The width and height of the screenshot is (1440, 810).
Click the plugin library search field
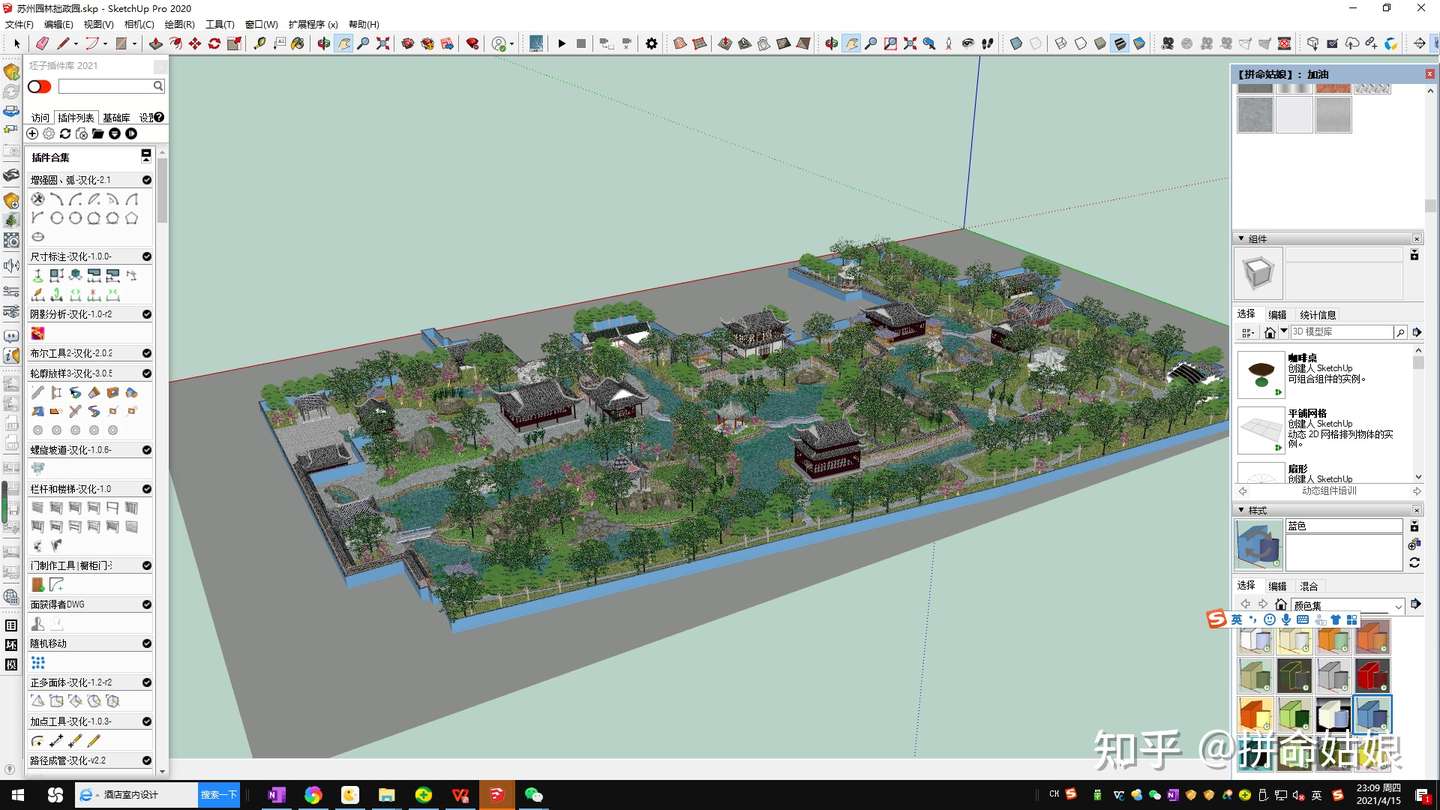coord(111,86)
